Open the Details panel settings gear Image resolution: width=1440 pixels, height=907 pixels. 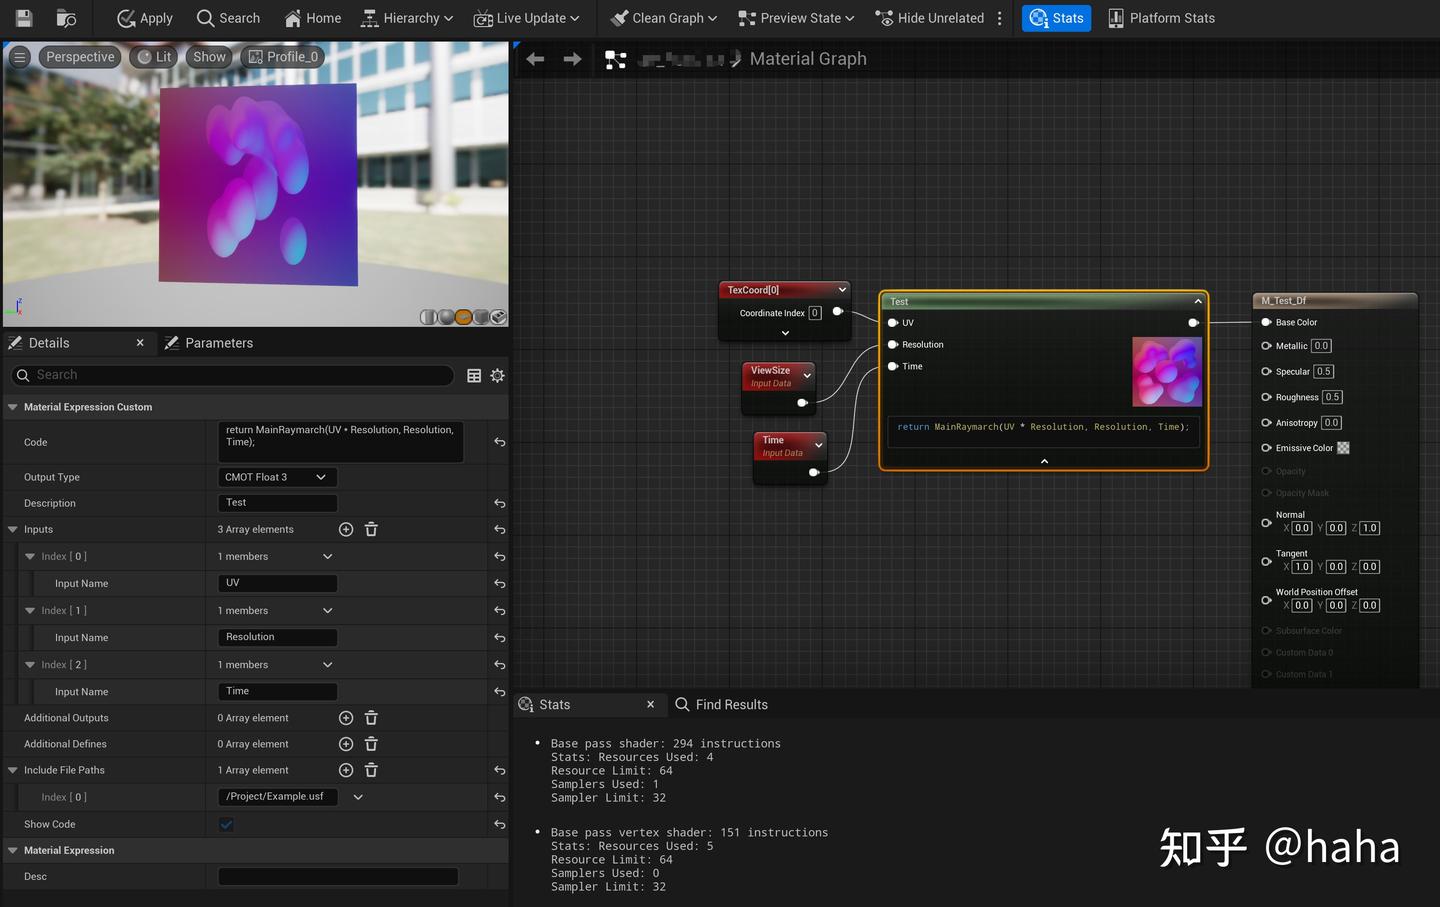498,375
